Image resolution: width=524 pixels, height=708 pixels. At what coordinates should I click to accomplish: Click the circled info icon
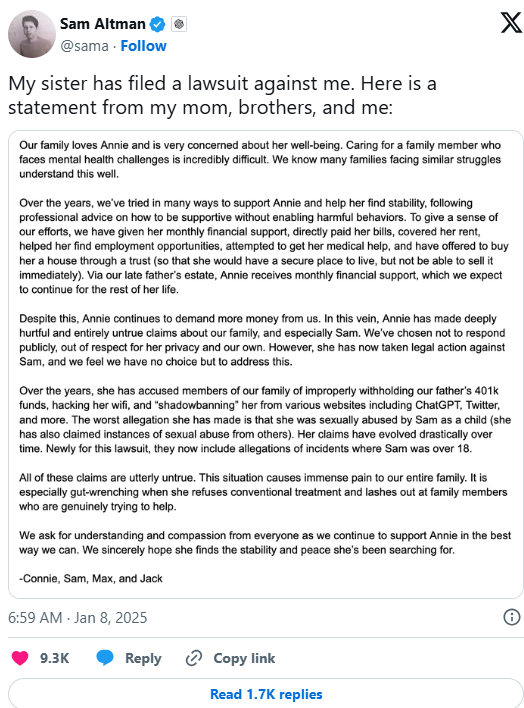point(511,617)
